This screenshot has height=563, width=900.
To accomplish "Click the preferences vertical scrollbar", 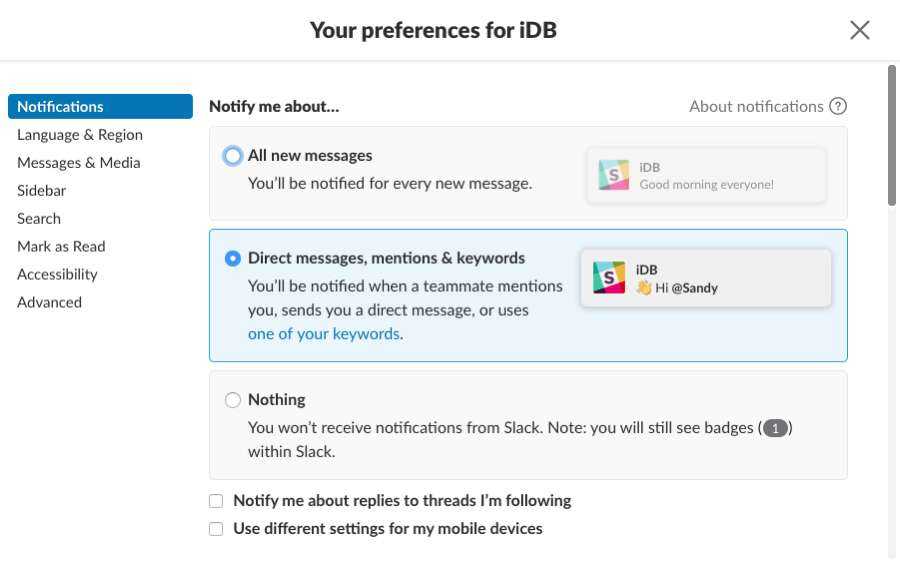I will [892, 135].
